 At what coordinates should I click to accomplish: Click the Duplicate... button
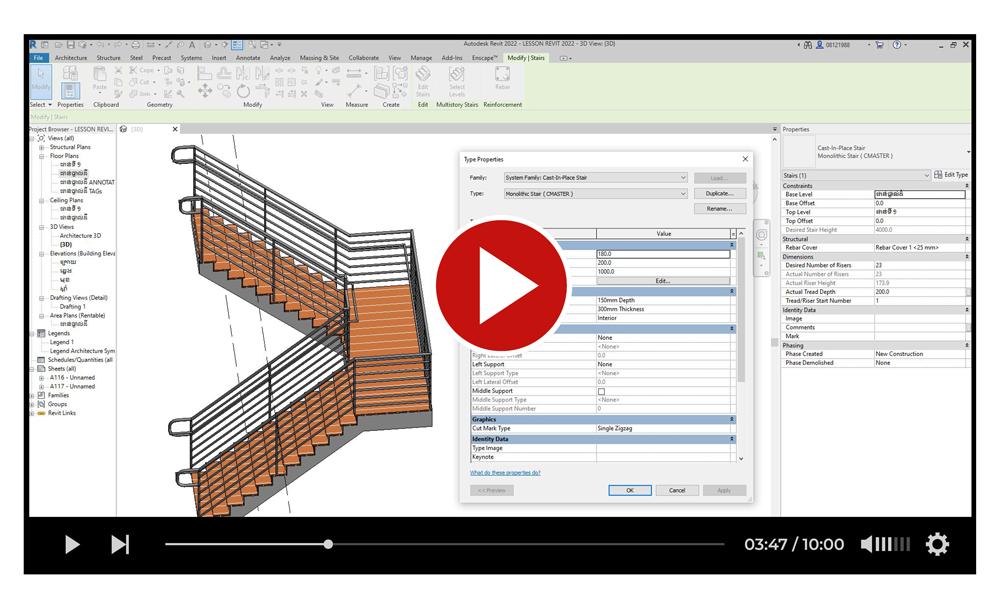[719, 194]
